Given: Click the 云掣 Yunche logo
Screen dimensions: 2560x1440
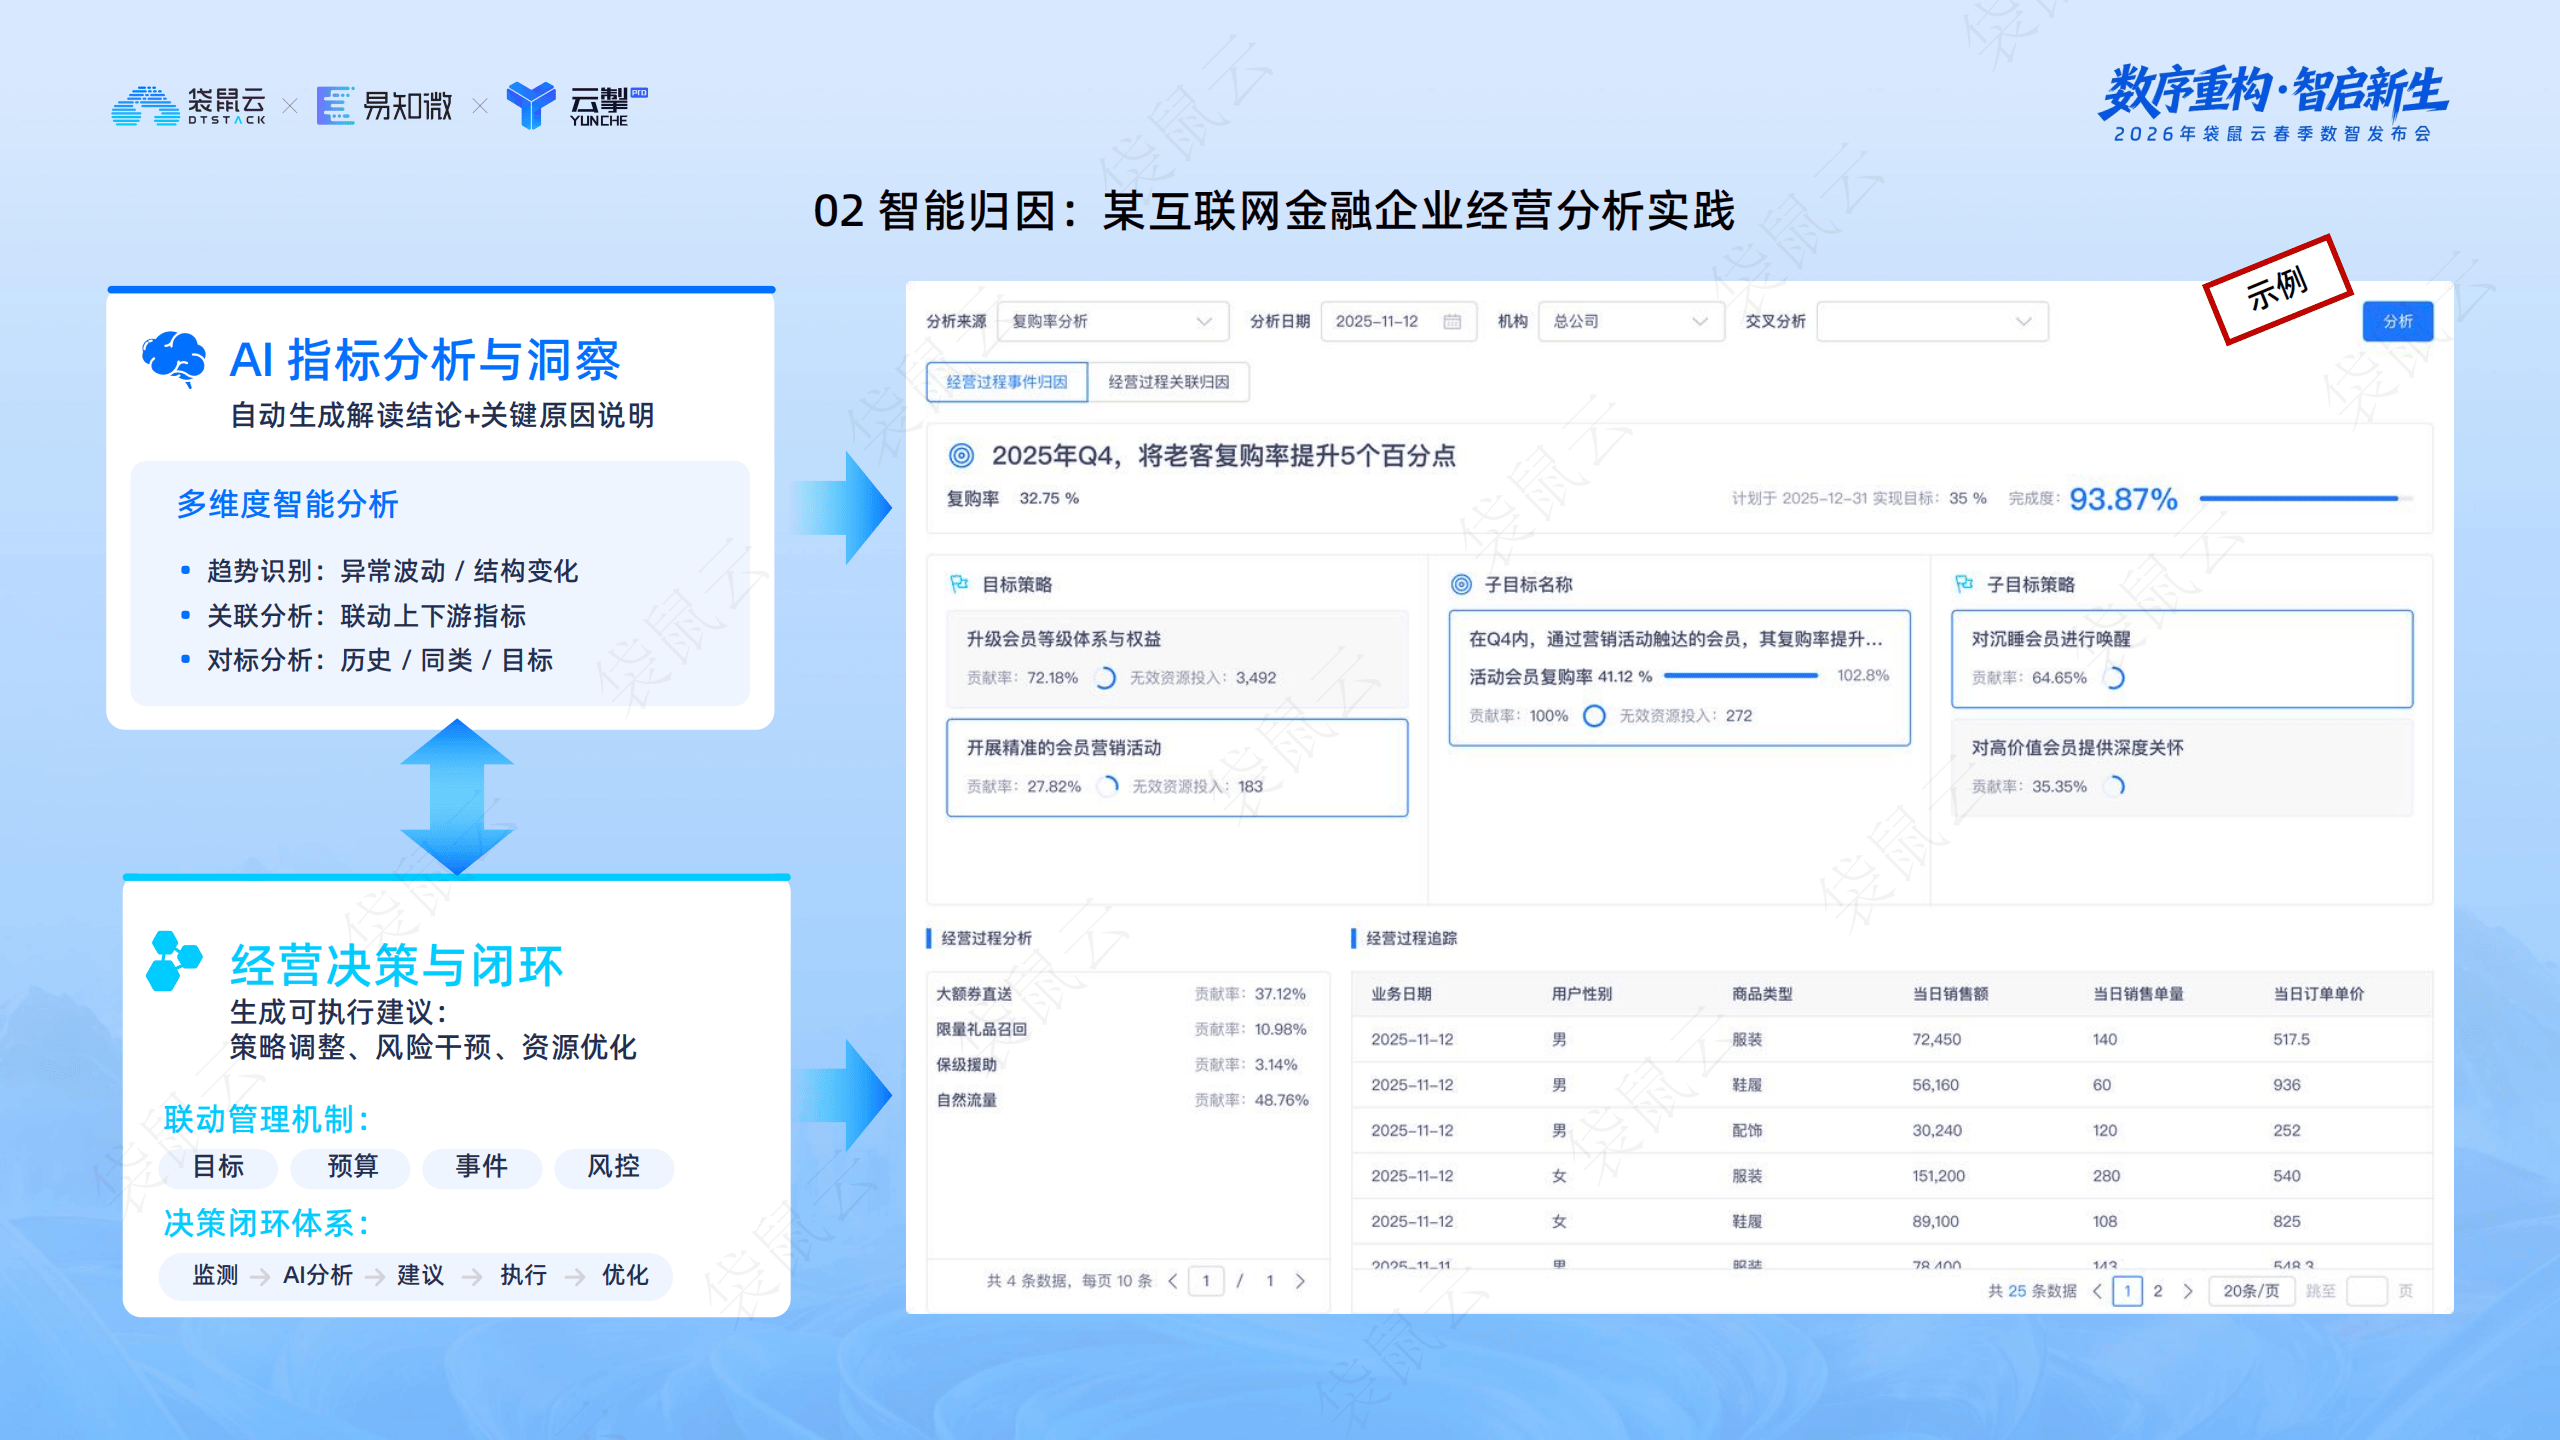Looking at the screenshot, I should coord(578,106).
